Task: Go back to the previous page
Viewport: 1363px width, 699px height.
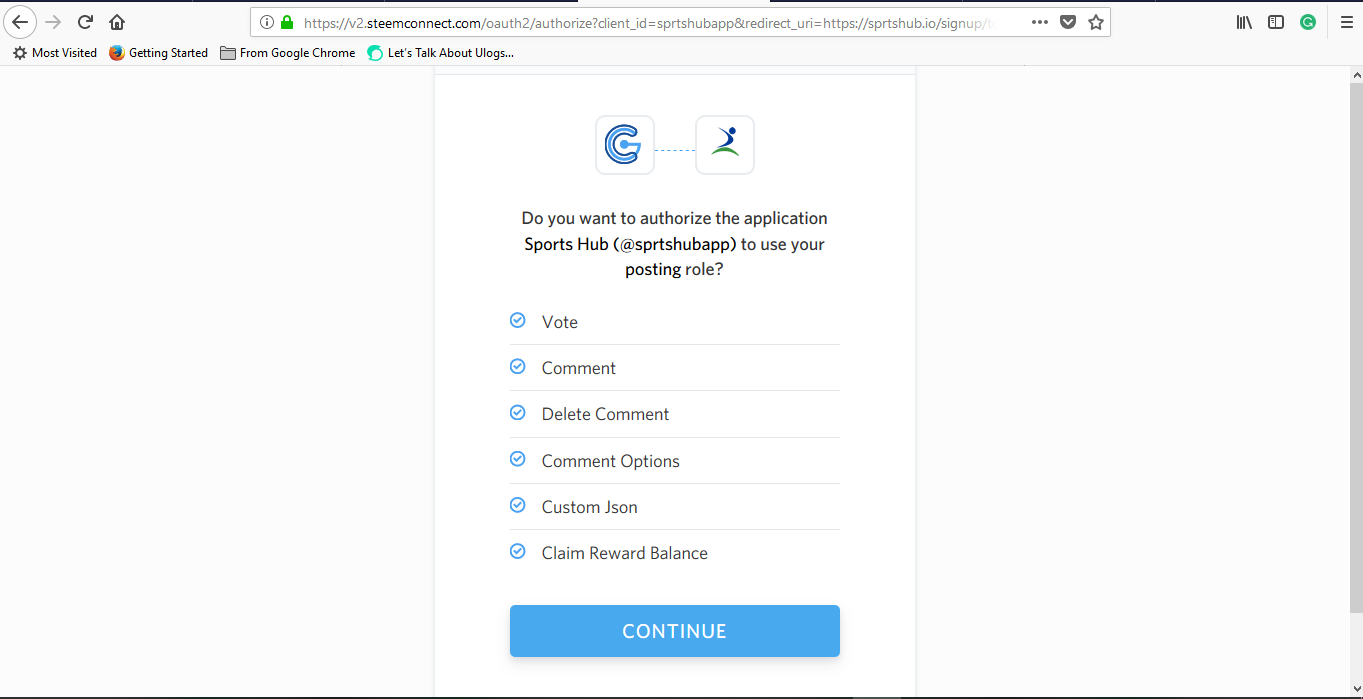Action: click(x=20, y=22)
